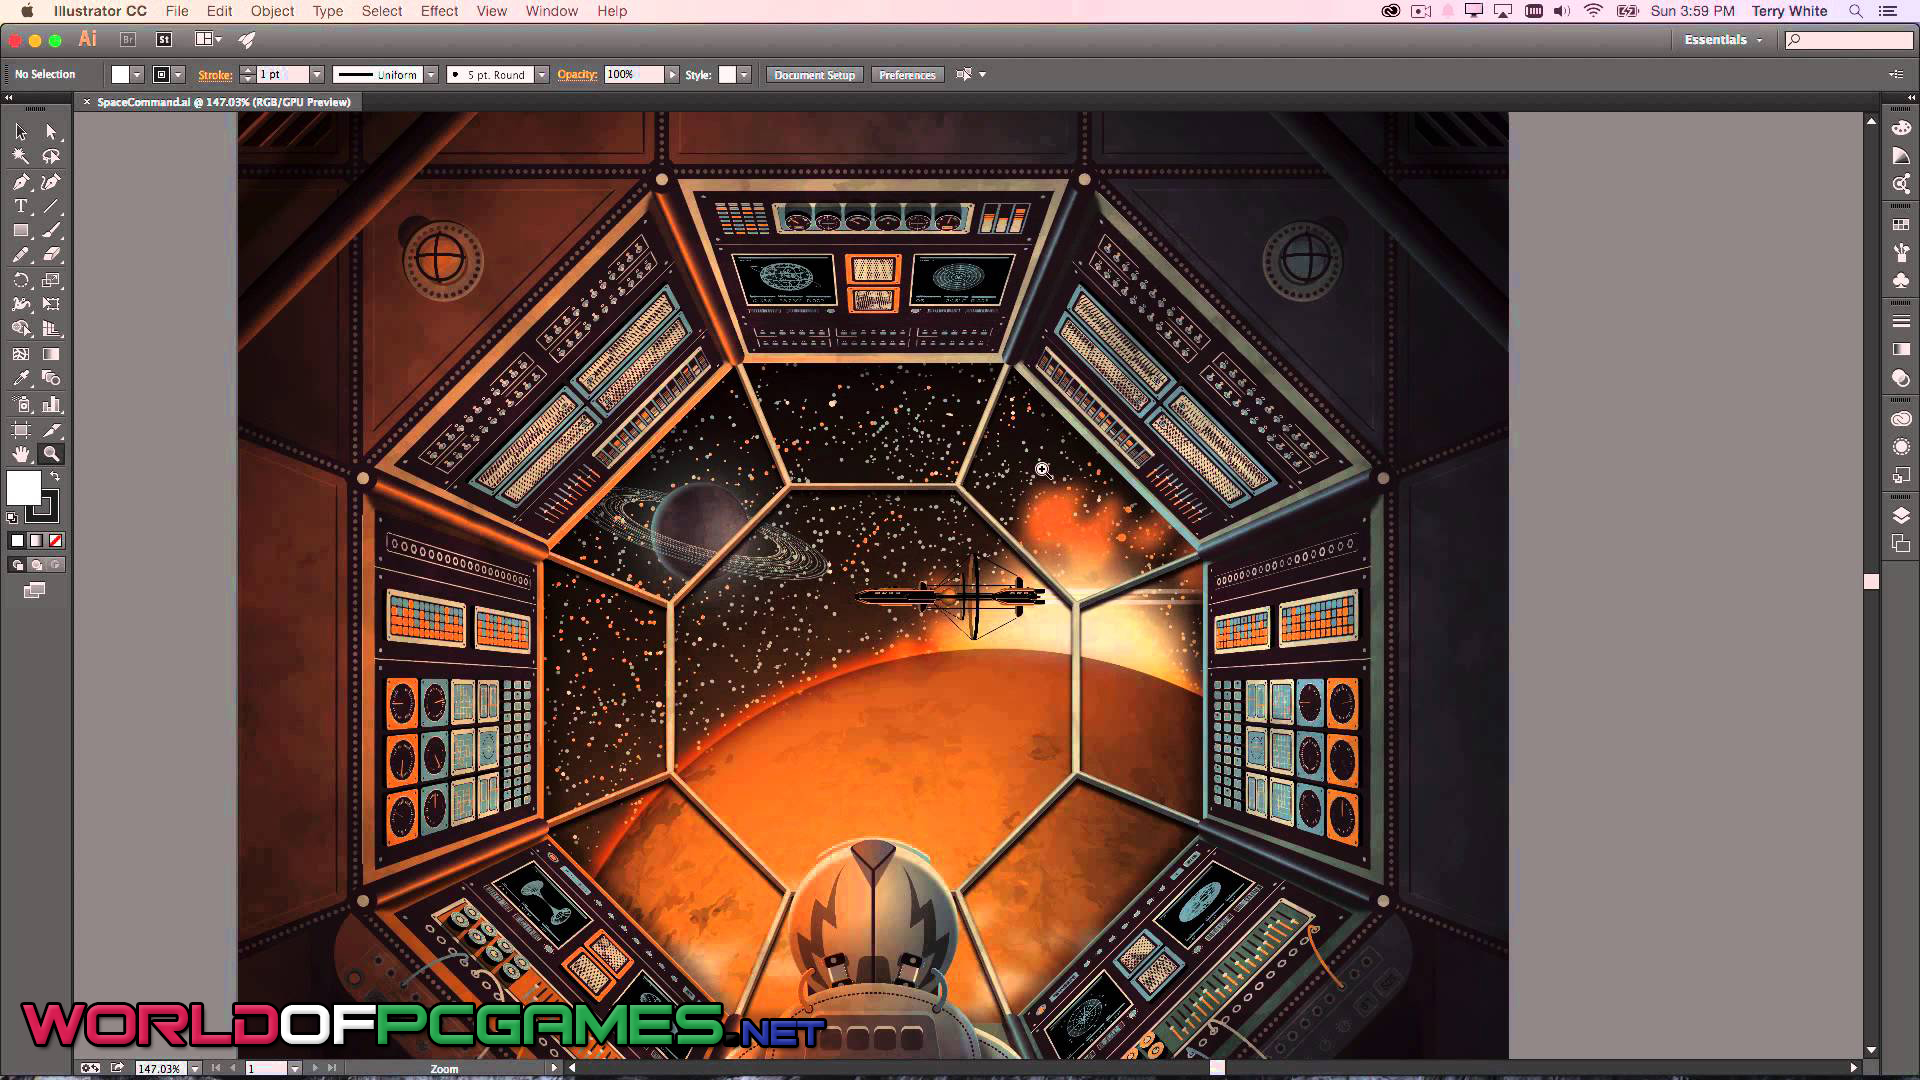Select the Magic Wand tool

coord(21,156)
